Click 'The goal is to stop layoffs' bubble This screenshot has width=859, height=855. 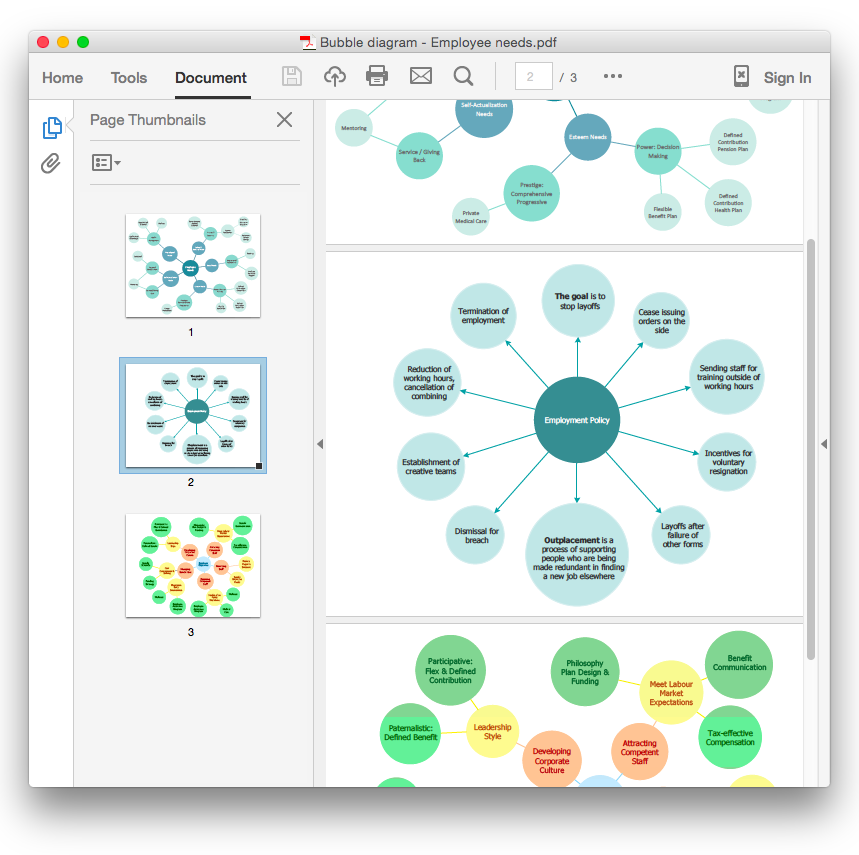click(x=579, y=301)
